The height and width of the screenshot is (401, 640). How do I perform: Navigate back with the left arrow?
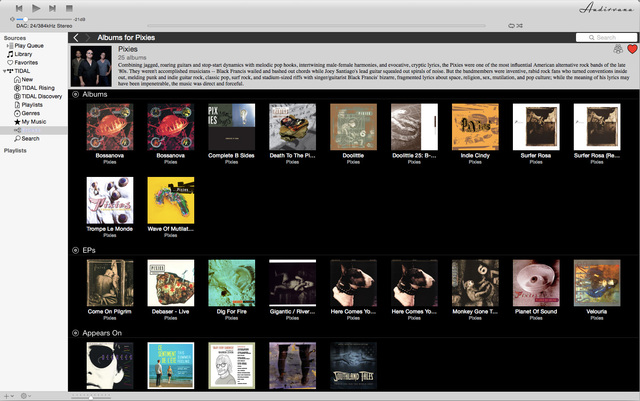76,37
